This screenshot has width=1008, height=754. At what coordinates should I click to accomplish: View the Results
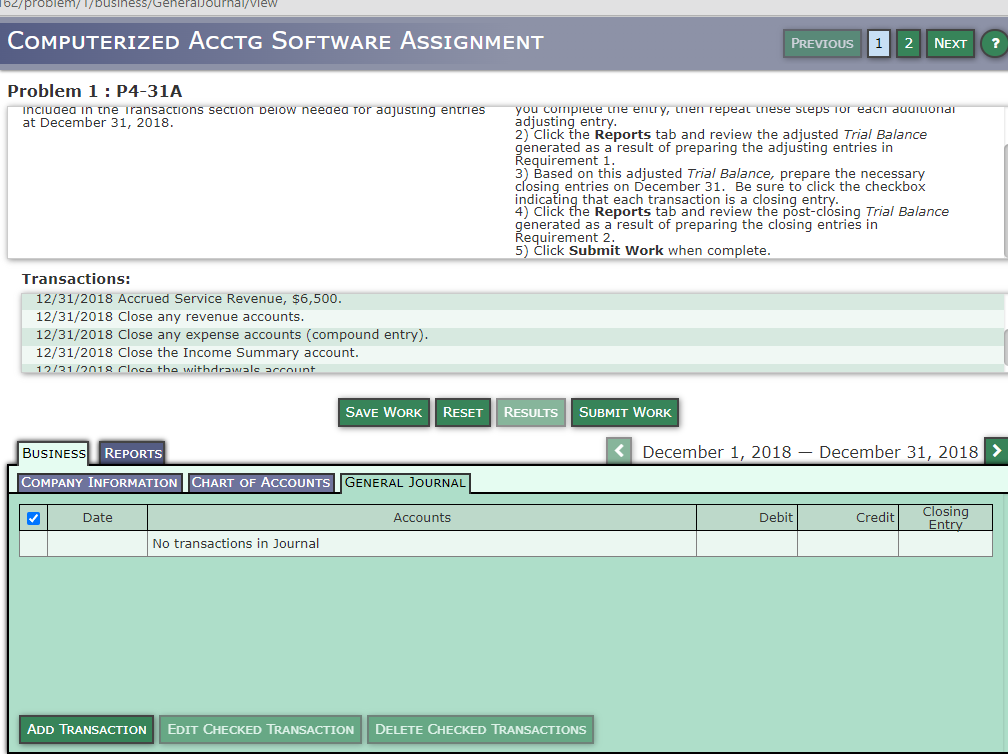[530, 412]
